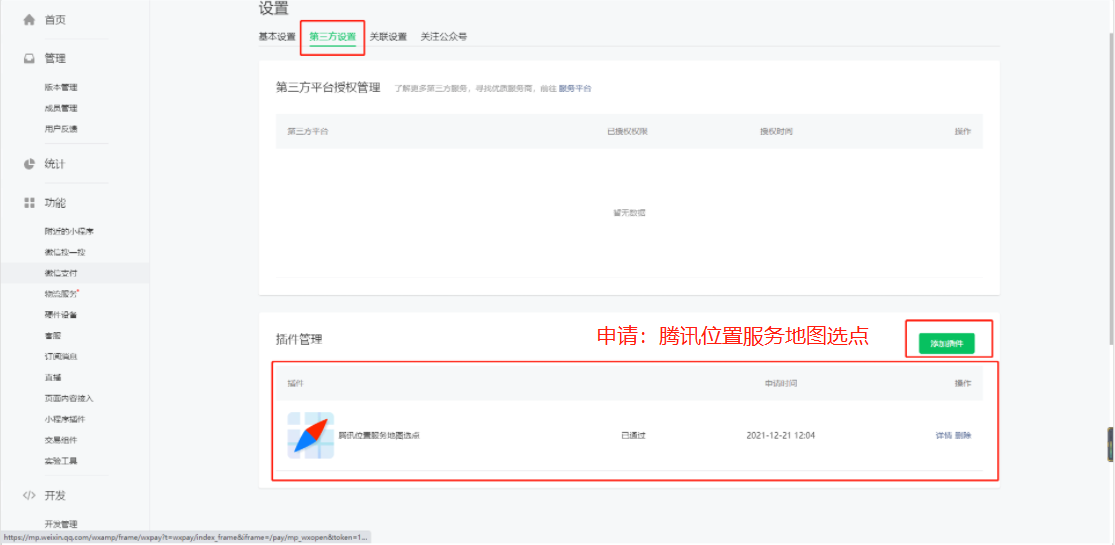The image size is (1115, 545).
Task: Click the 暂无数据 empty table message
Action: pyautogui.click(x=629, y=212)
